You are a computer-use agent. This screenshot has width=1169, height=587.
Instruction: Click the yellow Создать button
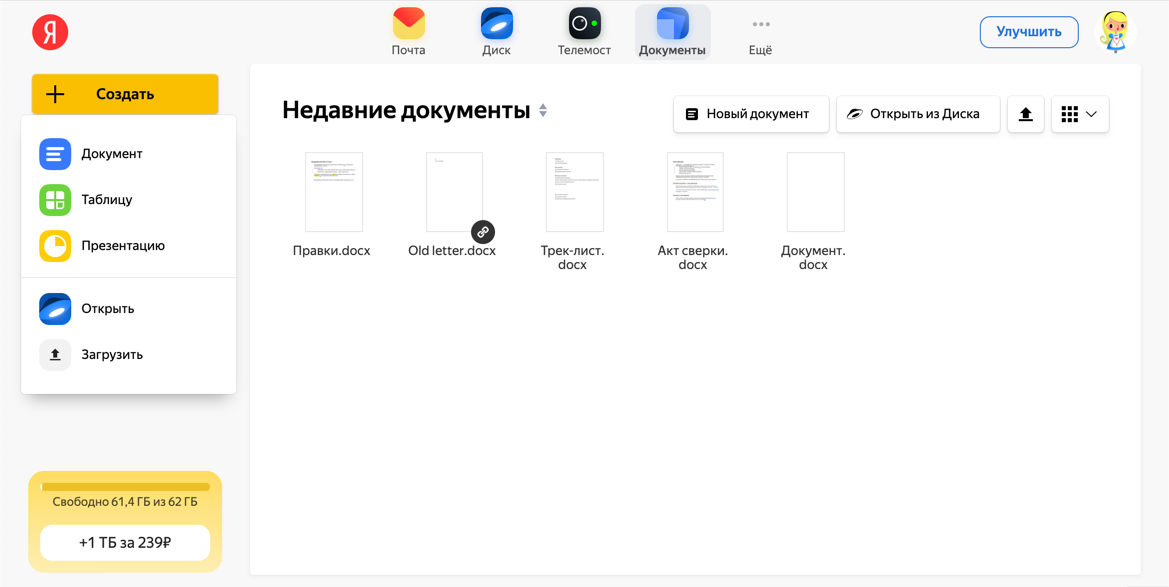(125, 94)
